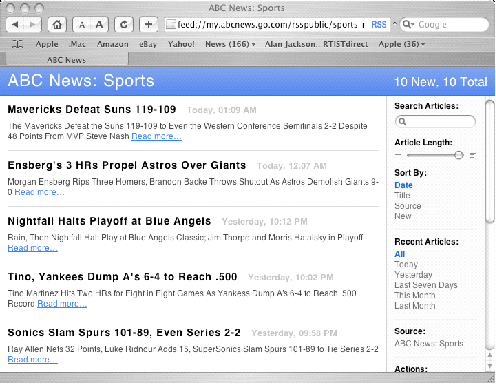Sort articles by Source
Image resolution: width=496 pixels, height=384 pixels.
click(408, 206)
